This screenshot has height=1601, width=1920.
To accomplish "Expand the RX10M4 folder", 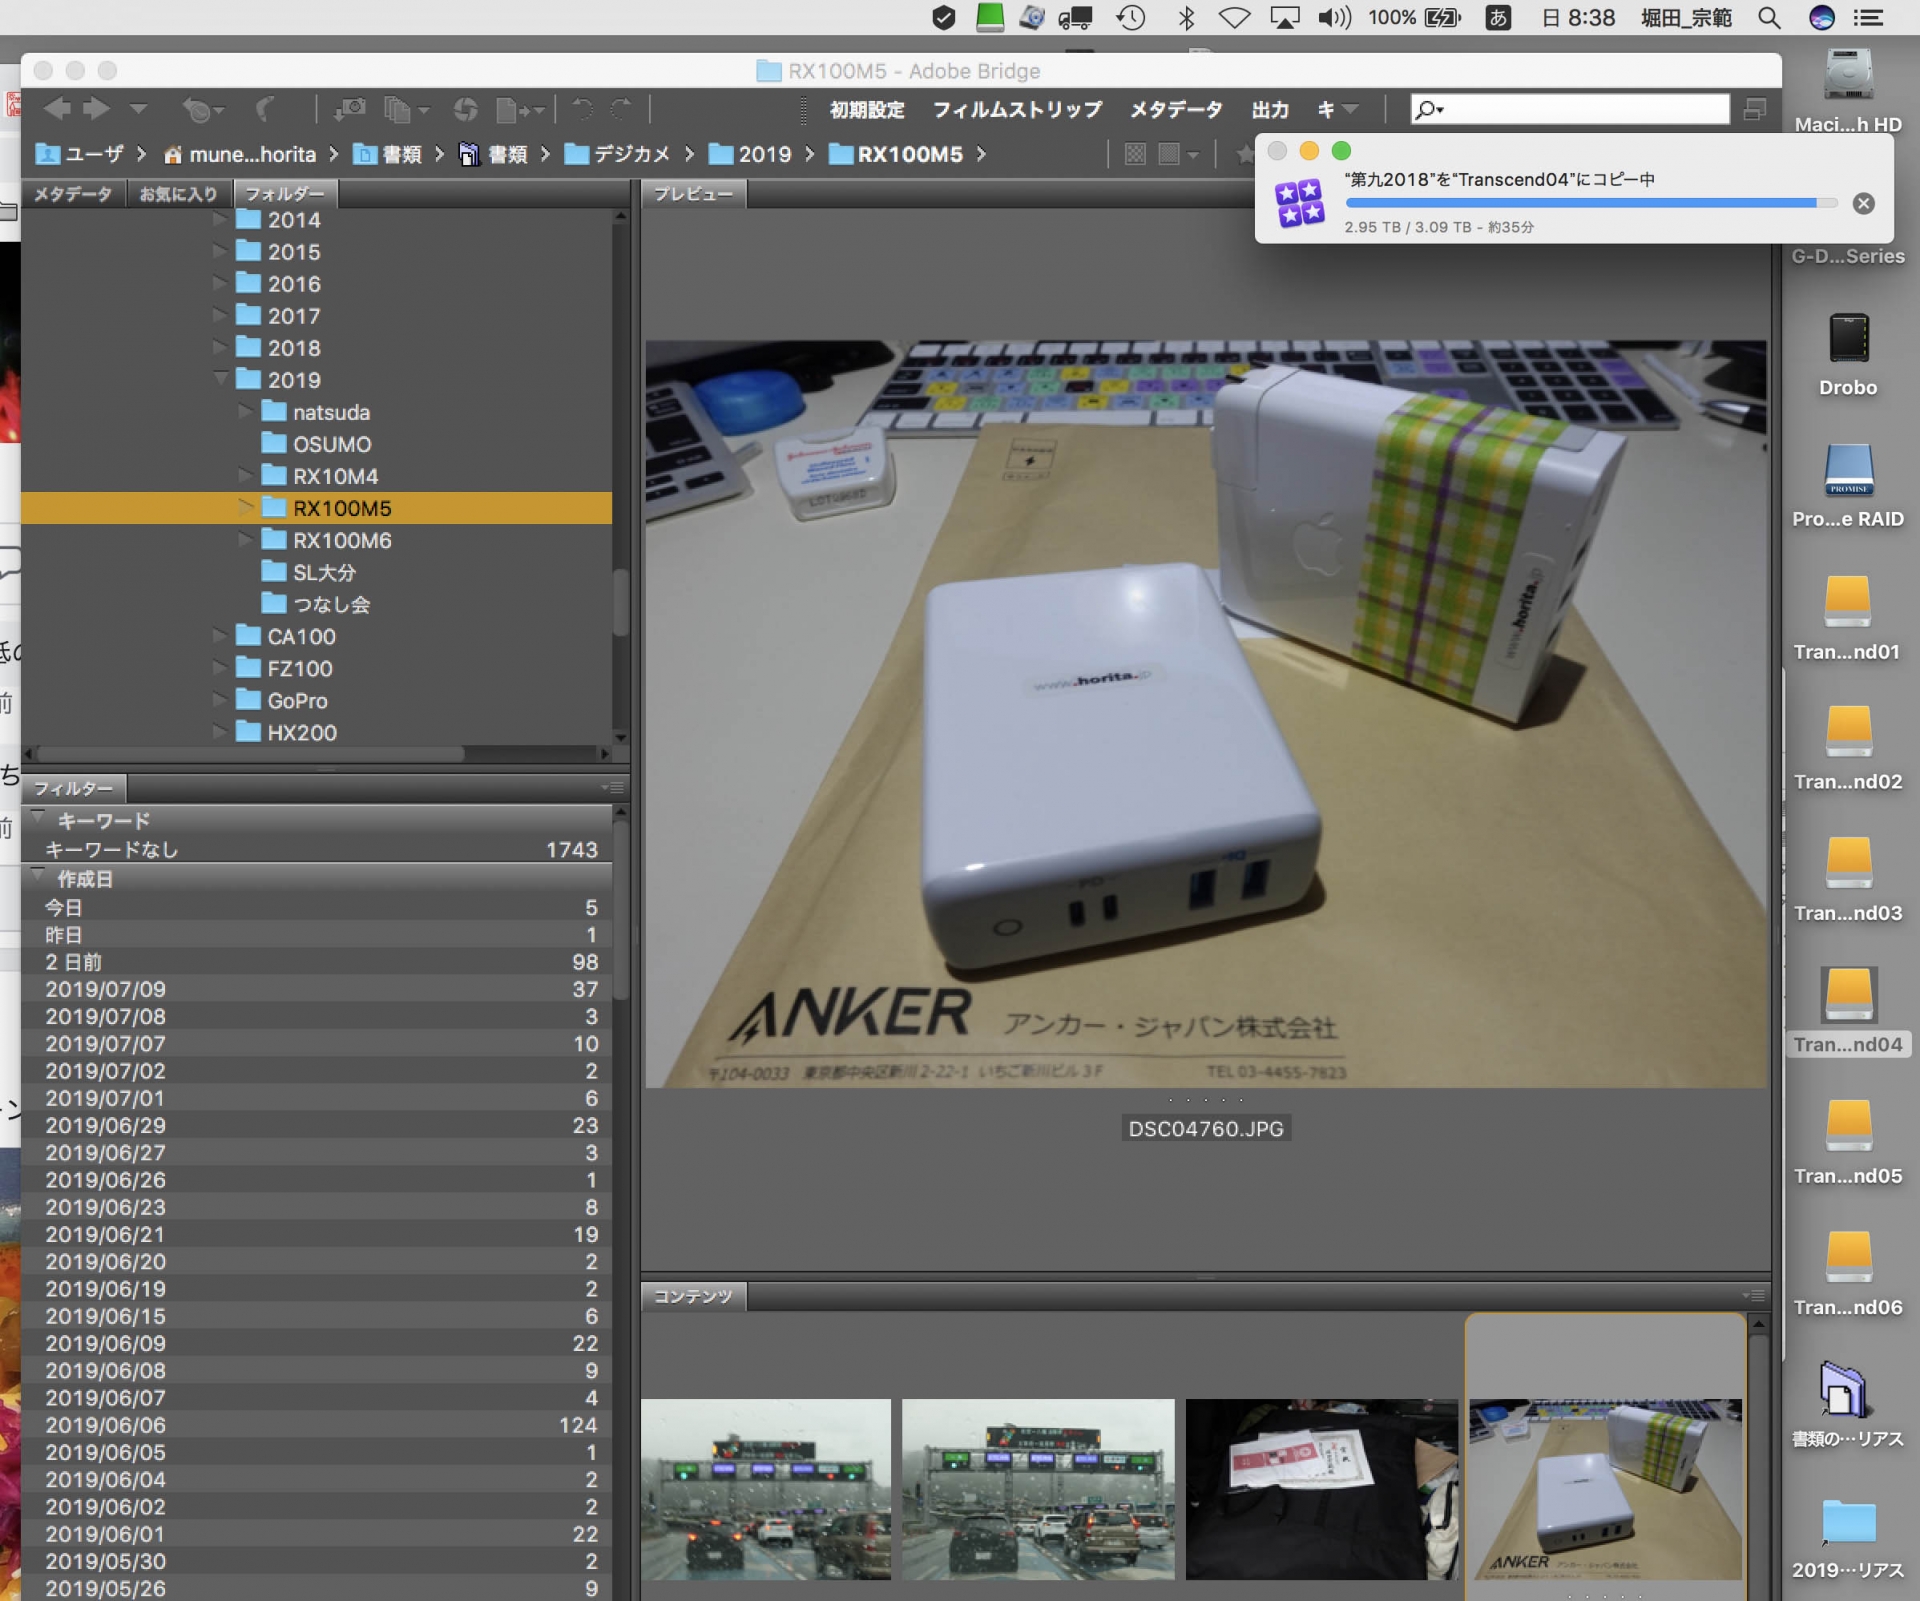I will (245, 475).
